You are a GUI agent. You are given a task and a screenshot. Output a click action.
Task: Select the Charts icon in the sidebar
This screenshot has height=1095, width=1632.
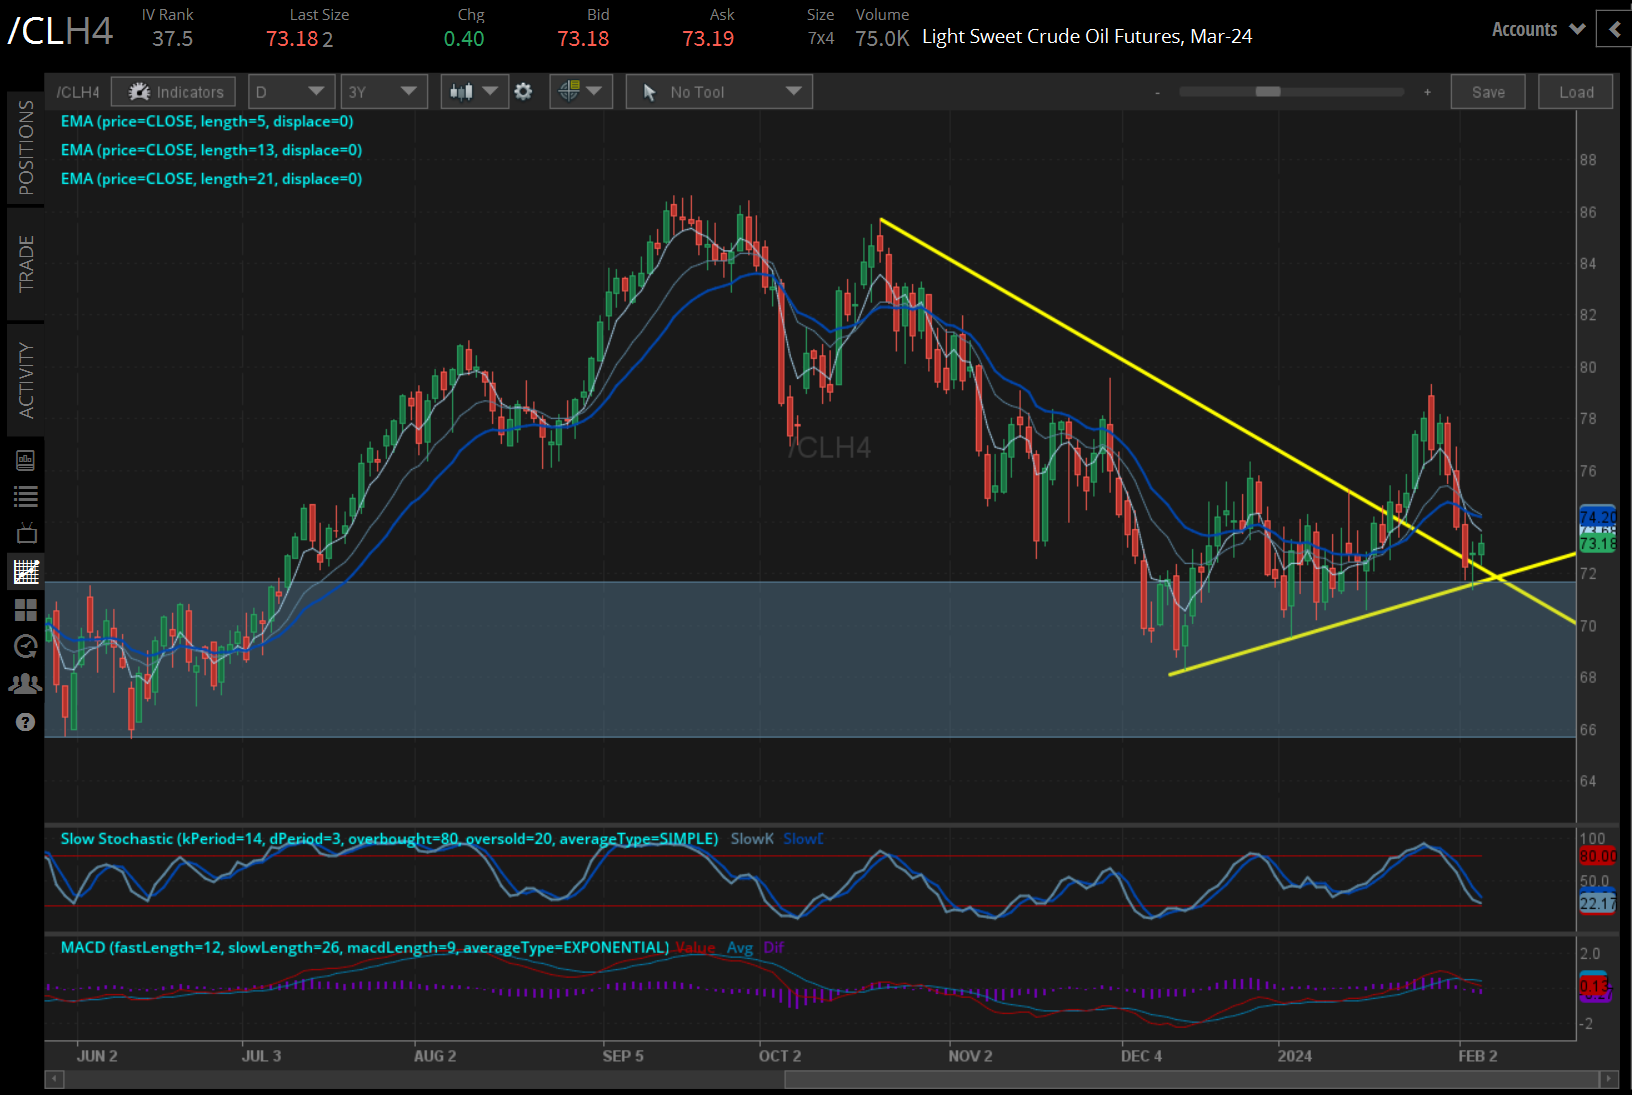pyautogui.click(x=26, y=571)
